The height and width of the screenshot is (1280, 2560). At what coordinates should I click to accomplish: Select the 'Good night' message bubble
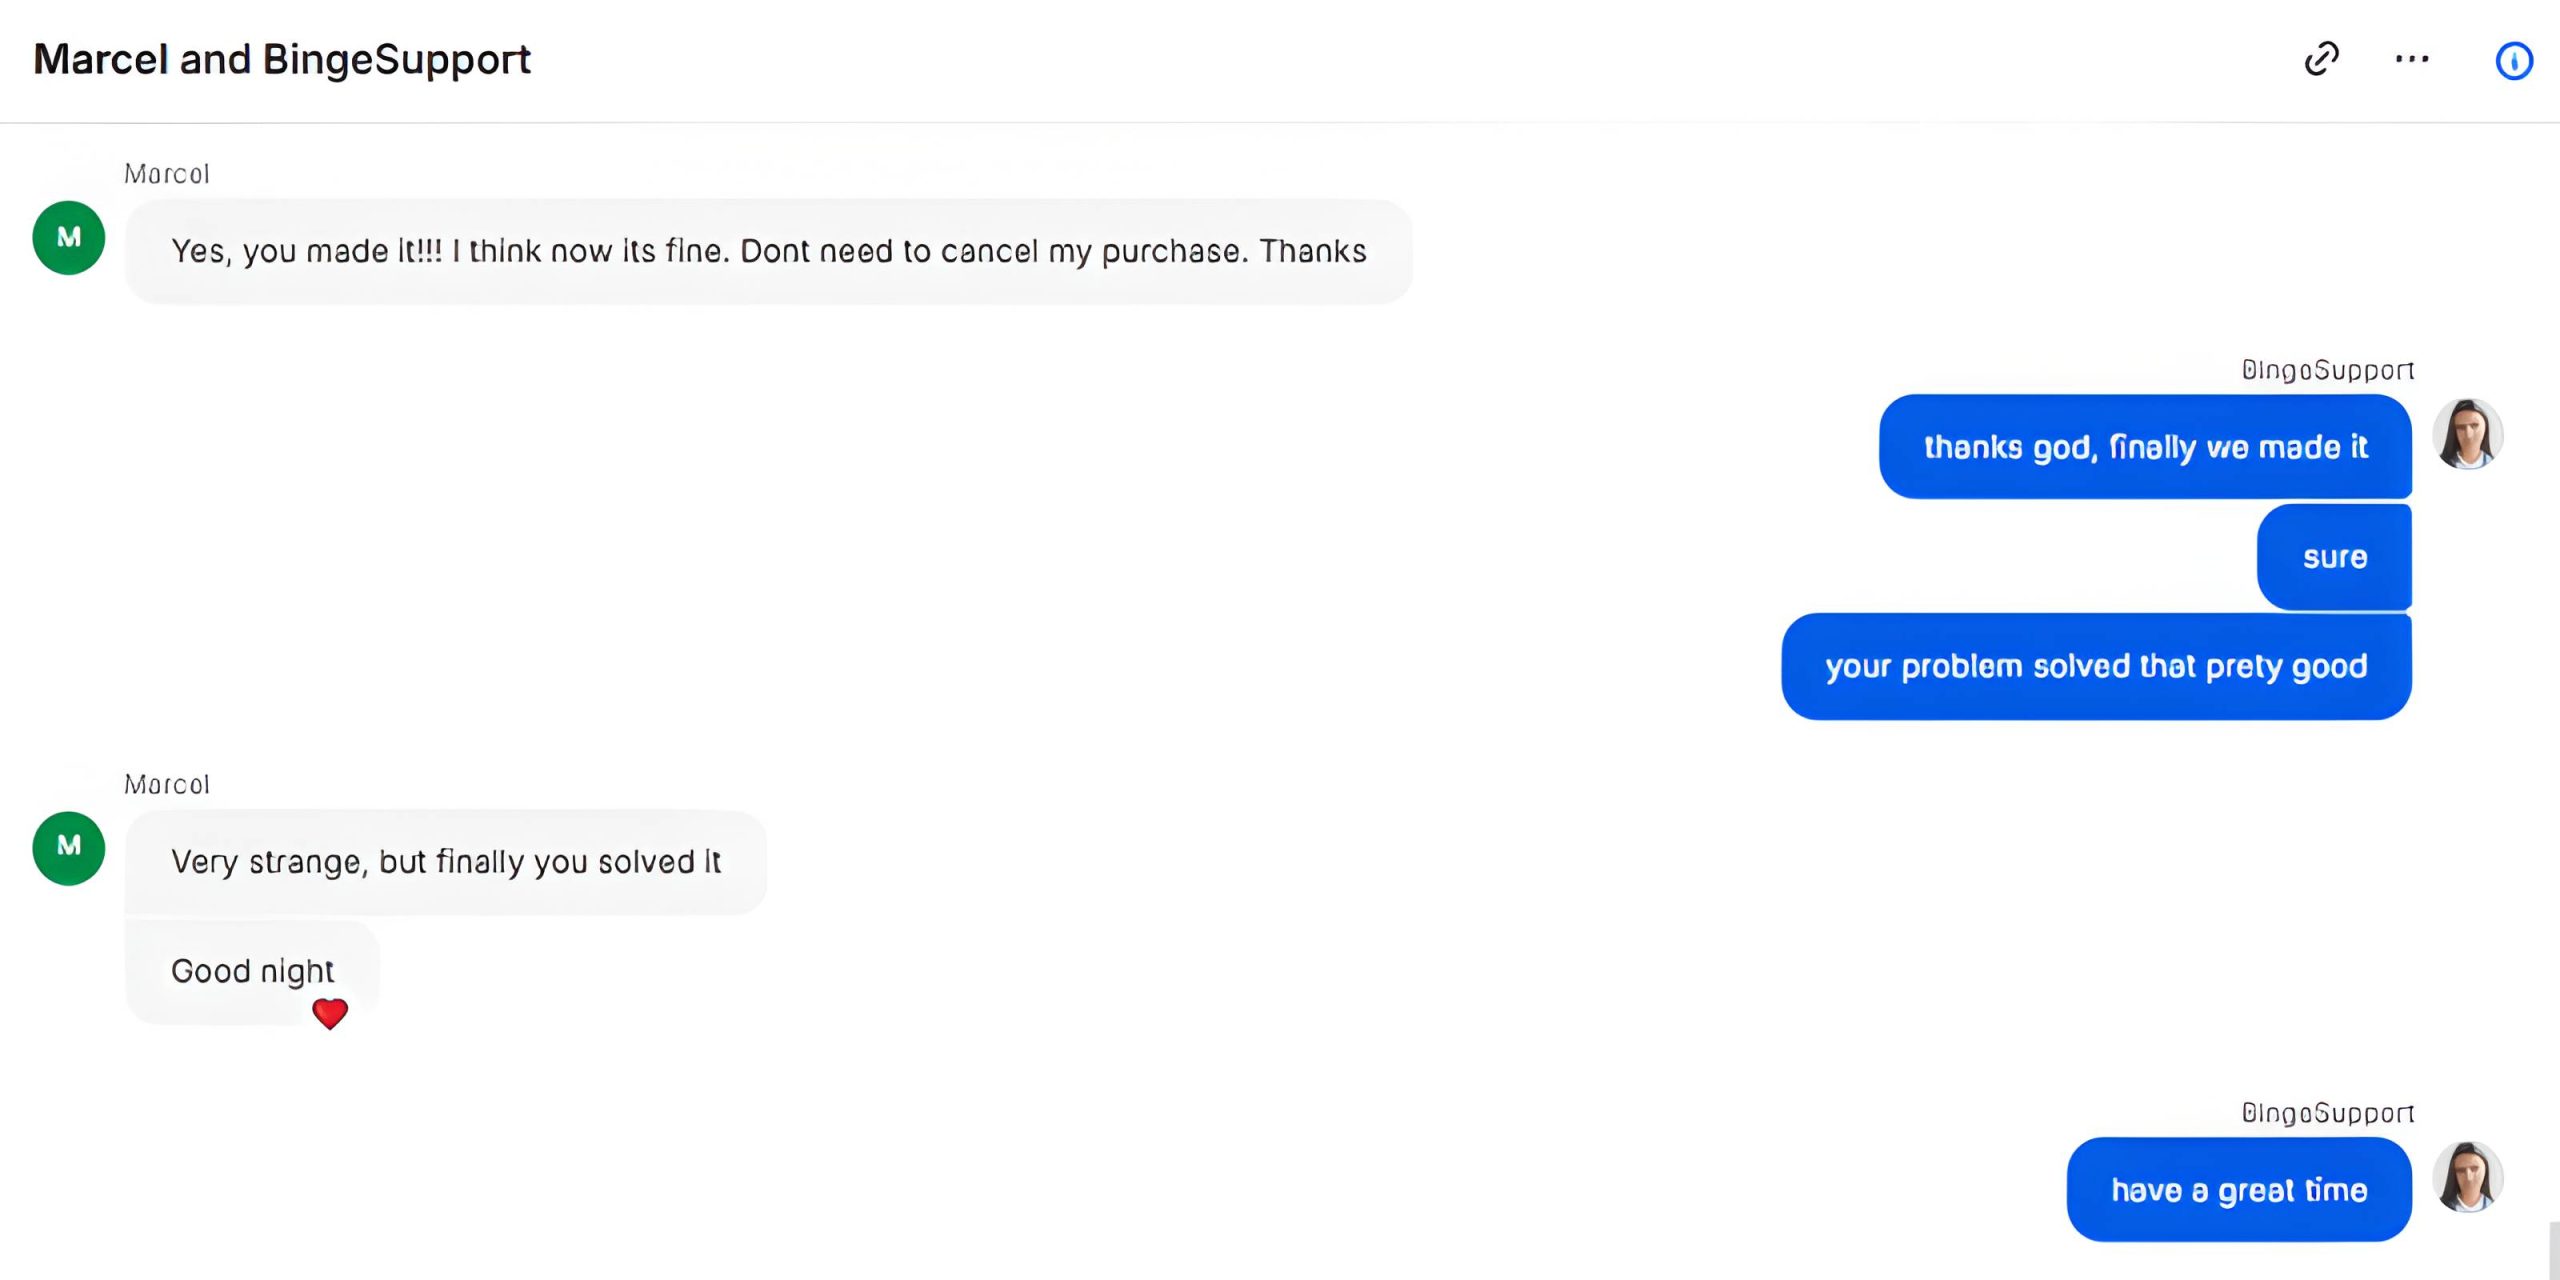click(251, 971)
